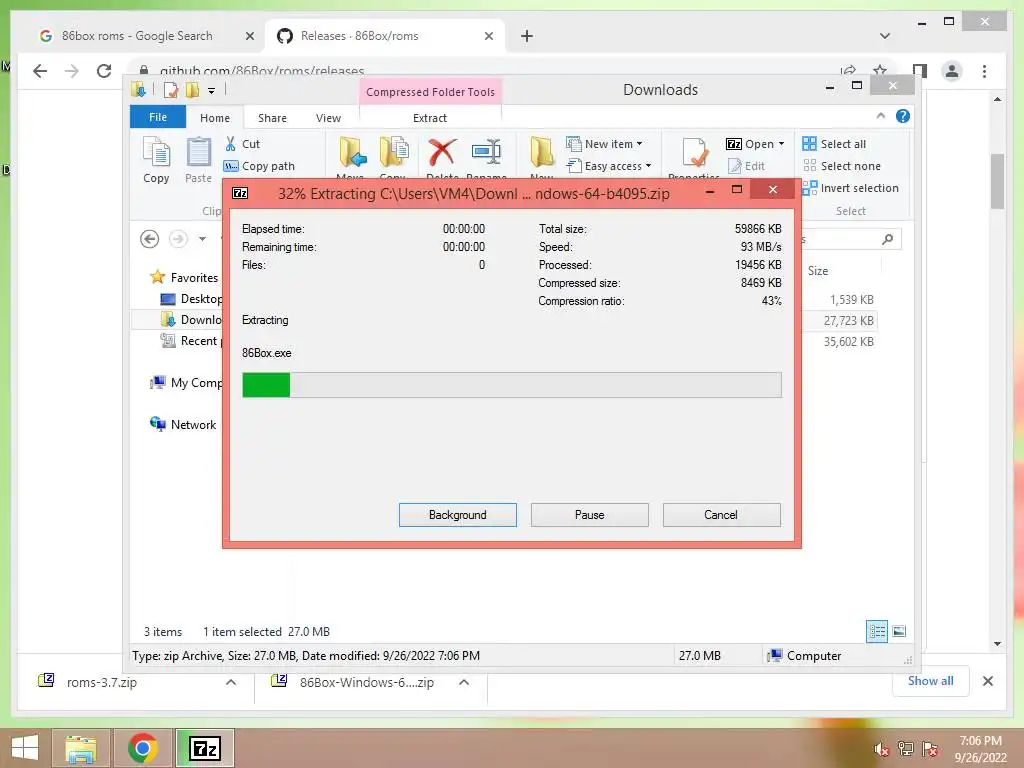Click Background button in 7-Zip dialog
Viewport: 1024px width, 768px height.
point(458,515)
